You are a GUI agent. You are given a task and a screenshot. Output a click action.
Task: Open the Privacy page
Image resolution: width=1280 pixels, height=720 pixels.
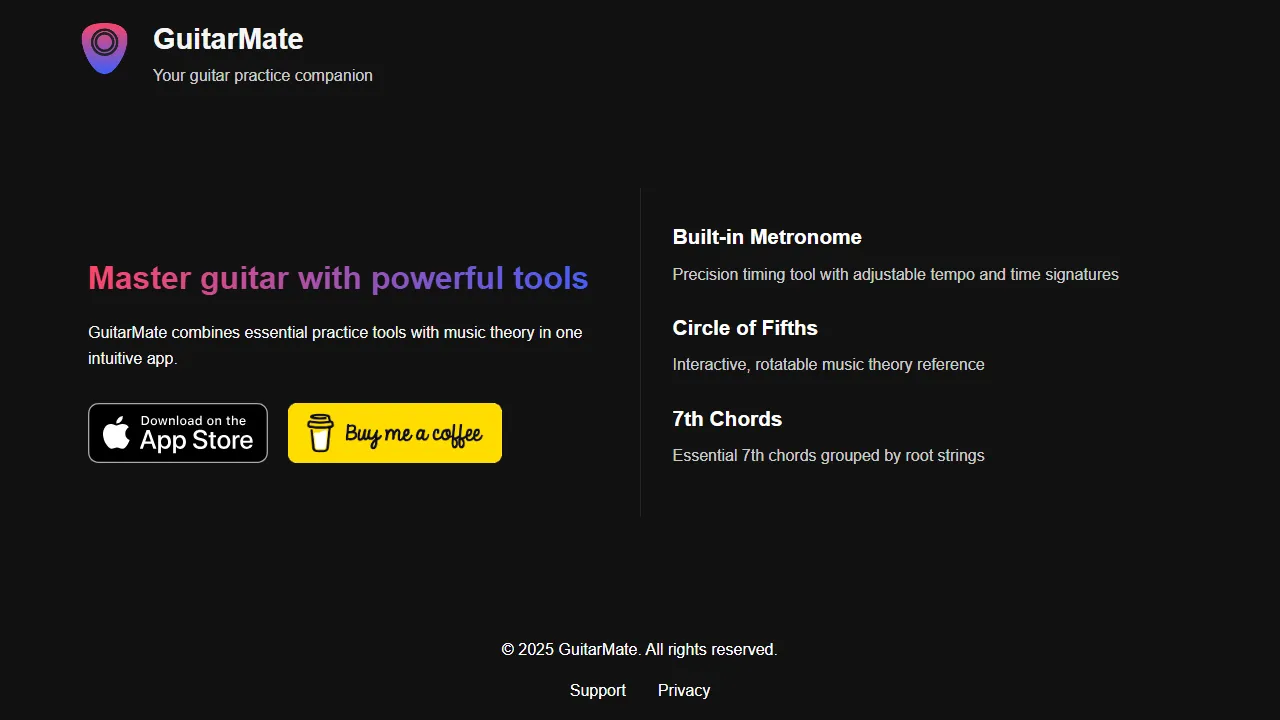click(683, 690)
